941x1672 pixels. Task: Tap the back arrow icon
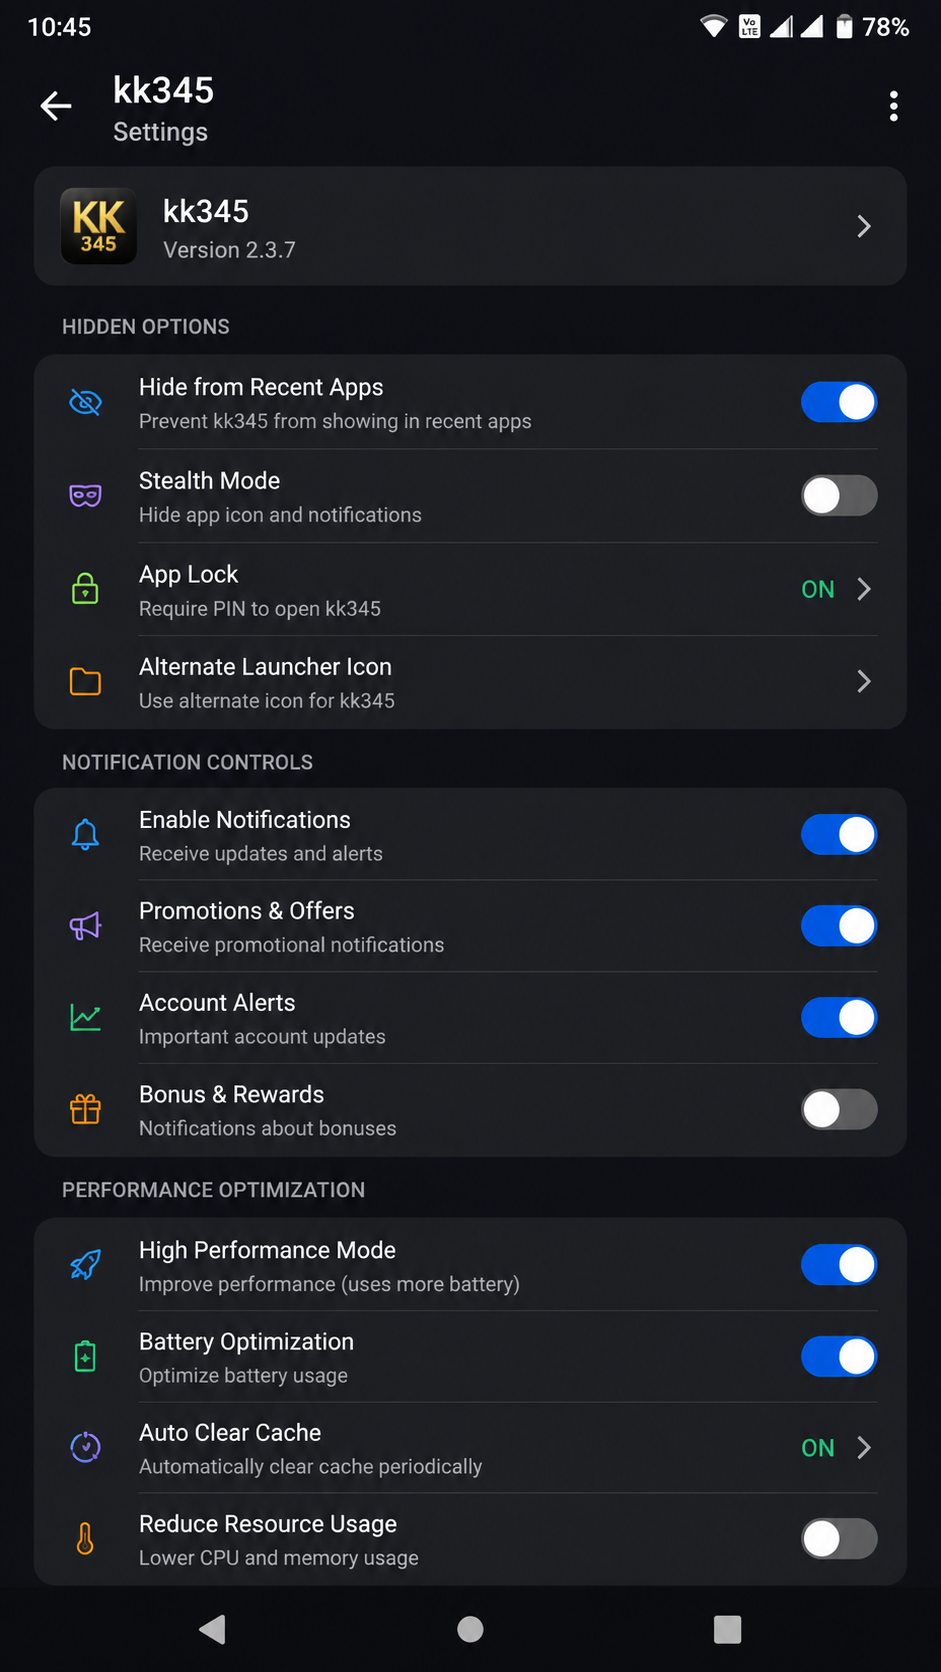click(x=56, y=106)
